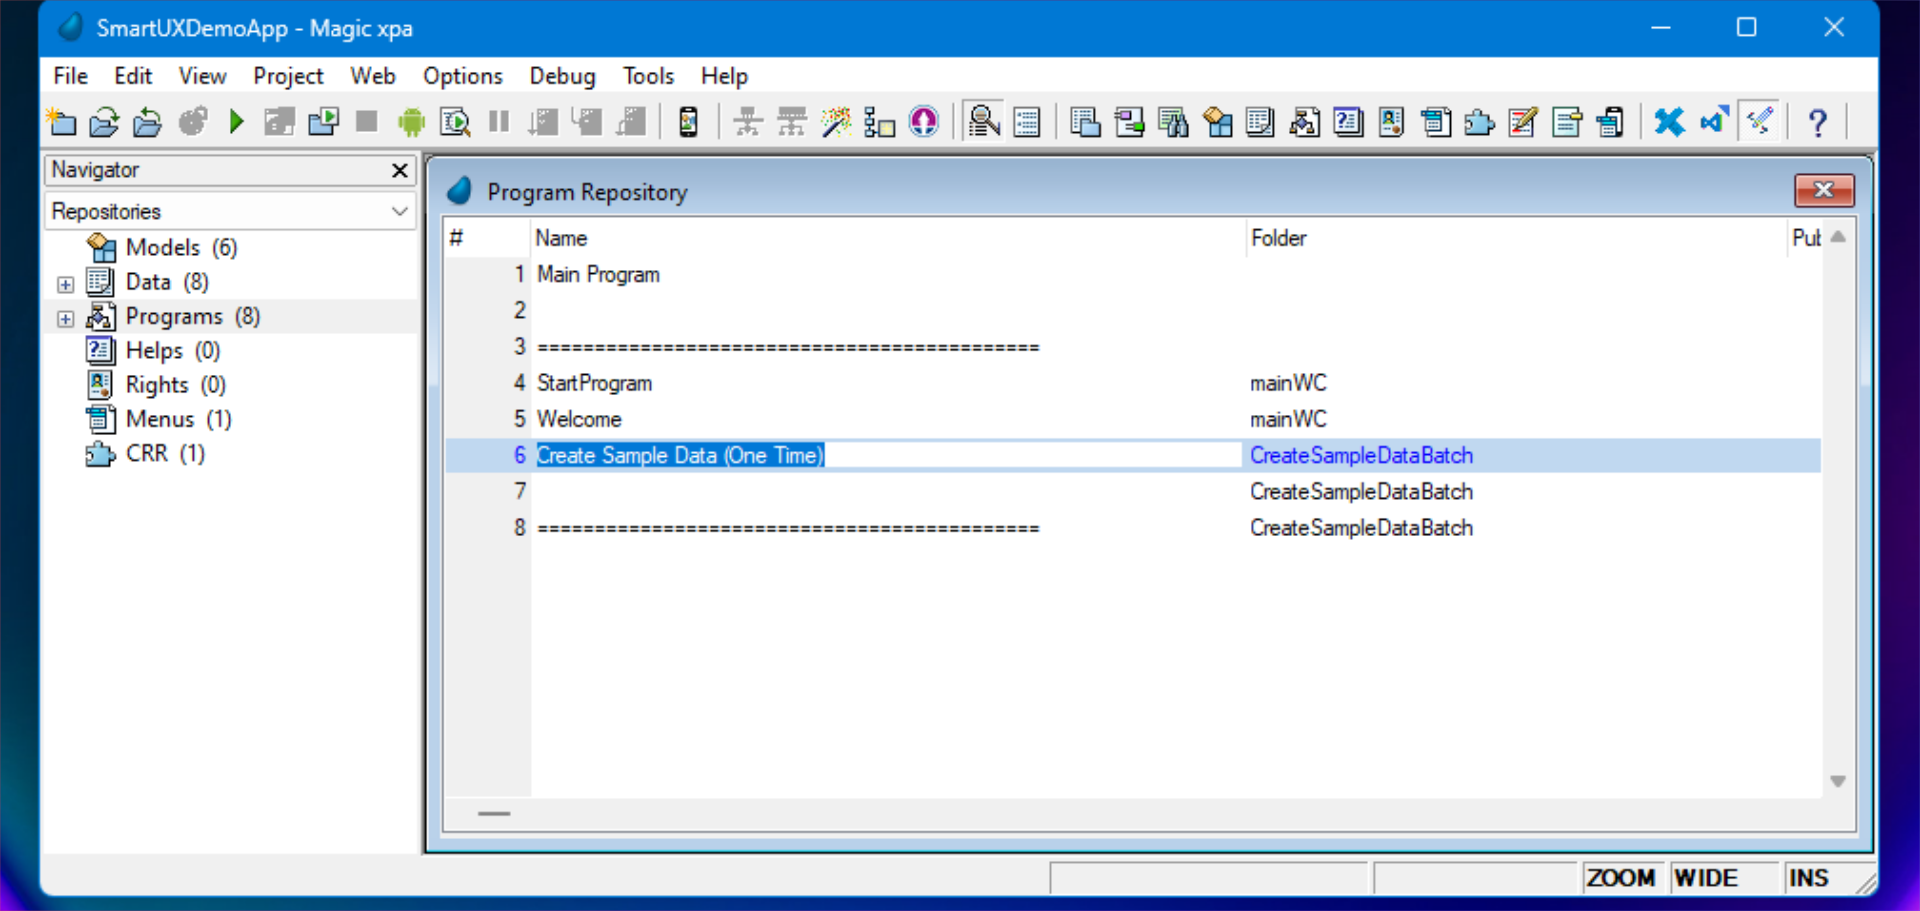Image resolution: width=1920 pixels, height=911 pixels.
Task: Expand the Data node in the tree
Action: (x=65, y=284)
